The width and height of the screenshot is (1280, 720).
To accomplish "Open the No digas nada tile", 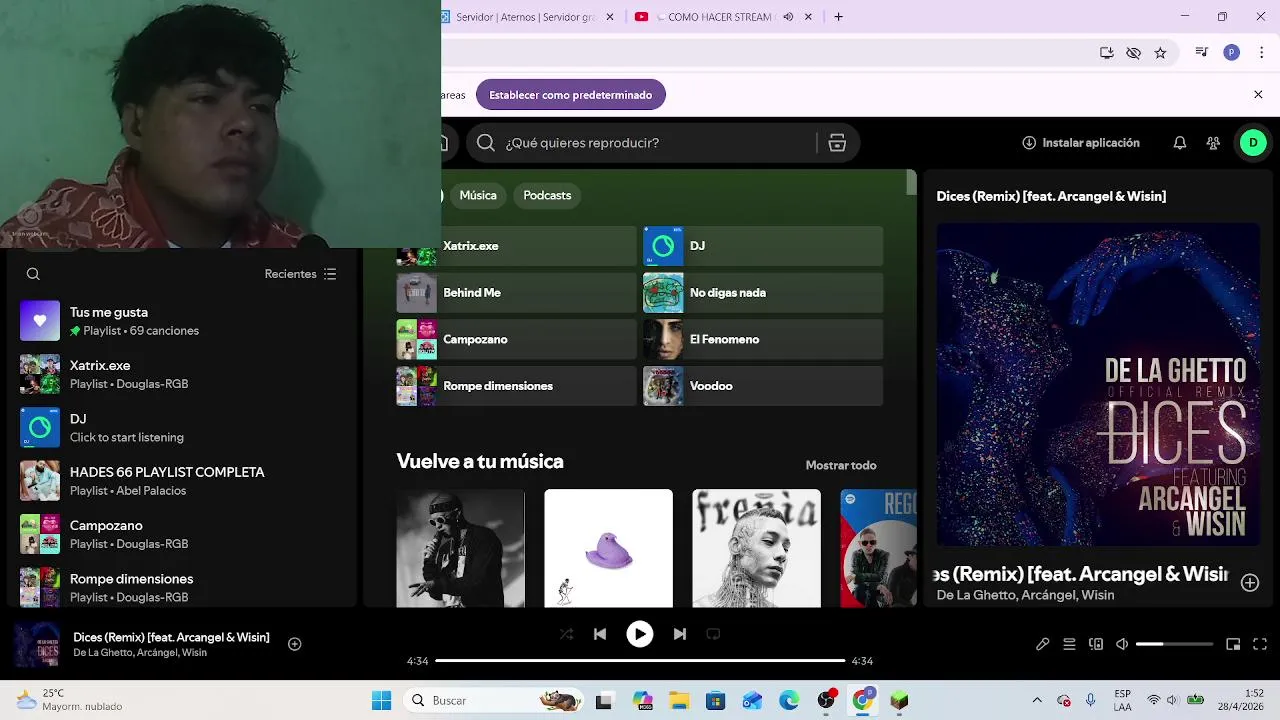I will pos(763,293).
